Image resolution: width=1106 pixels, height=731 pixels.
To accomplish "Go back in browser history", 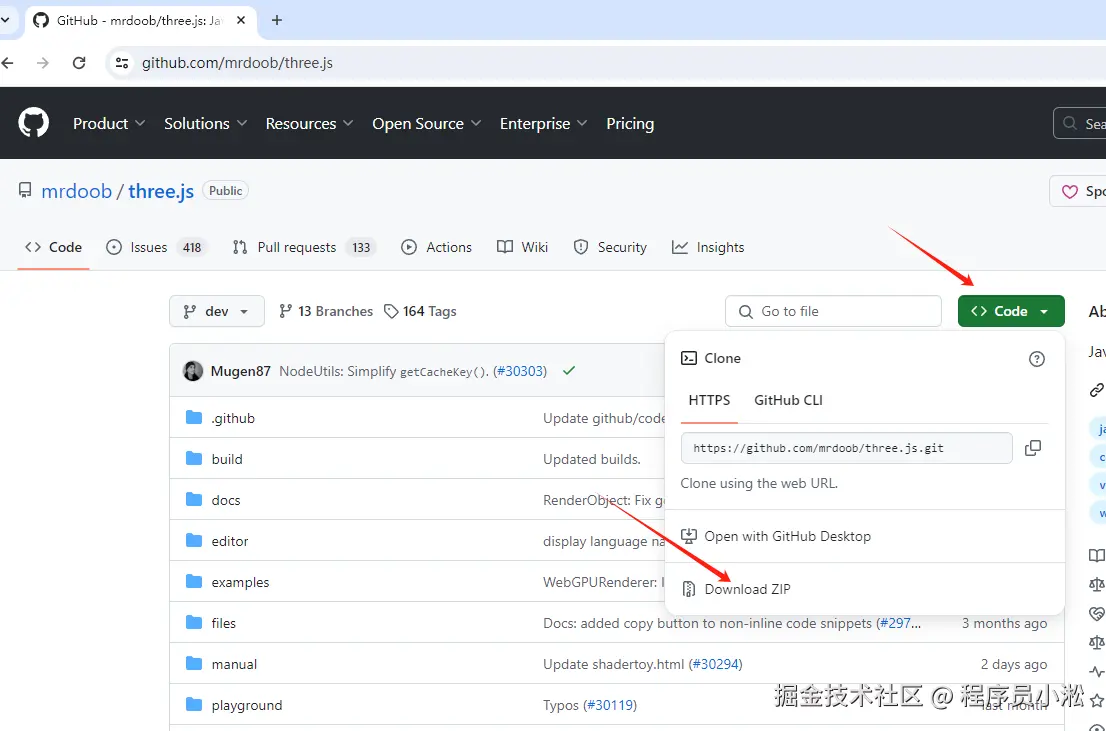I will tap(8, 63).
